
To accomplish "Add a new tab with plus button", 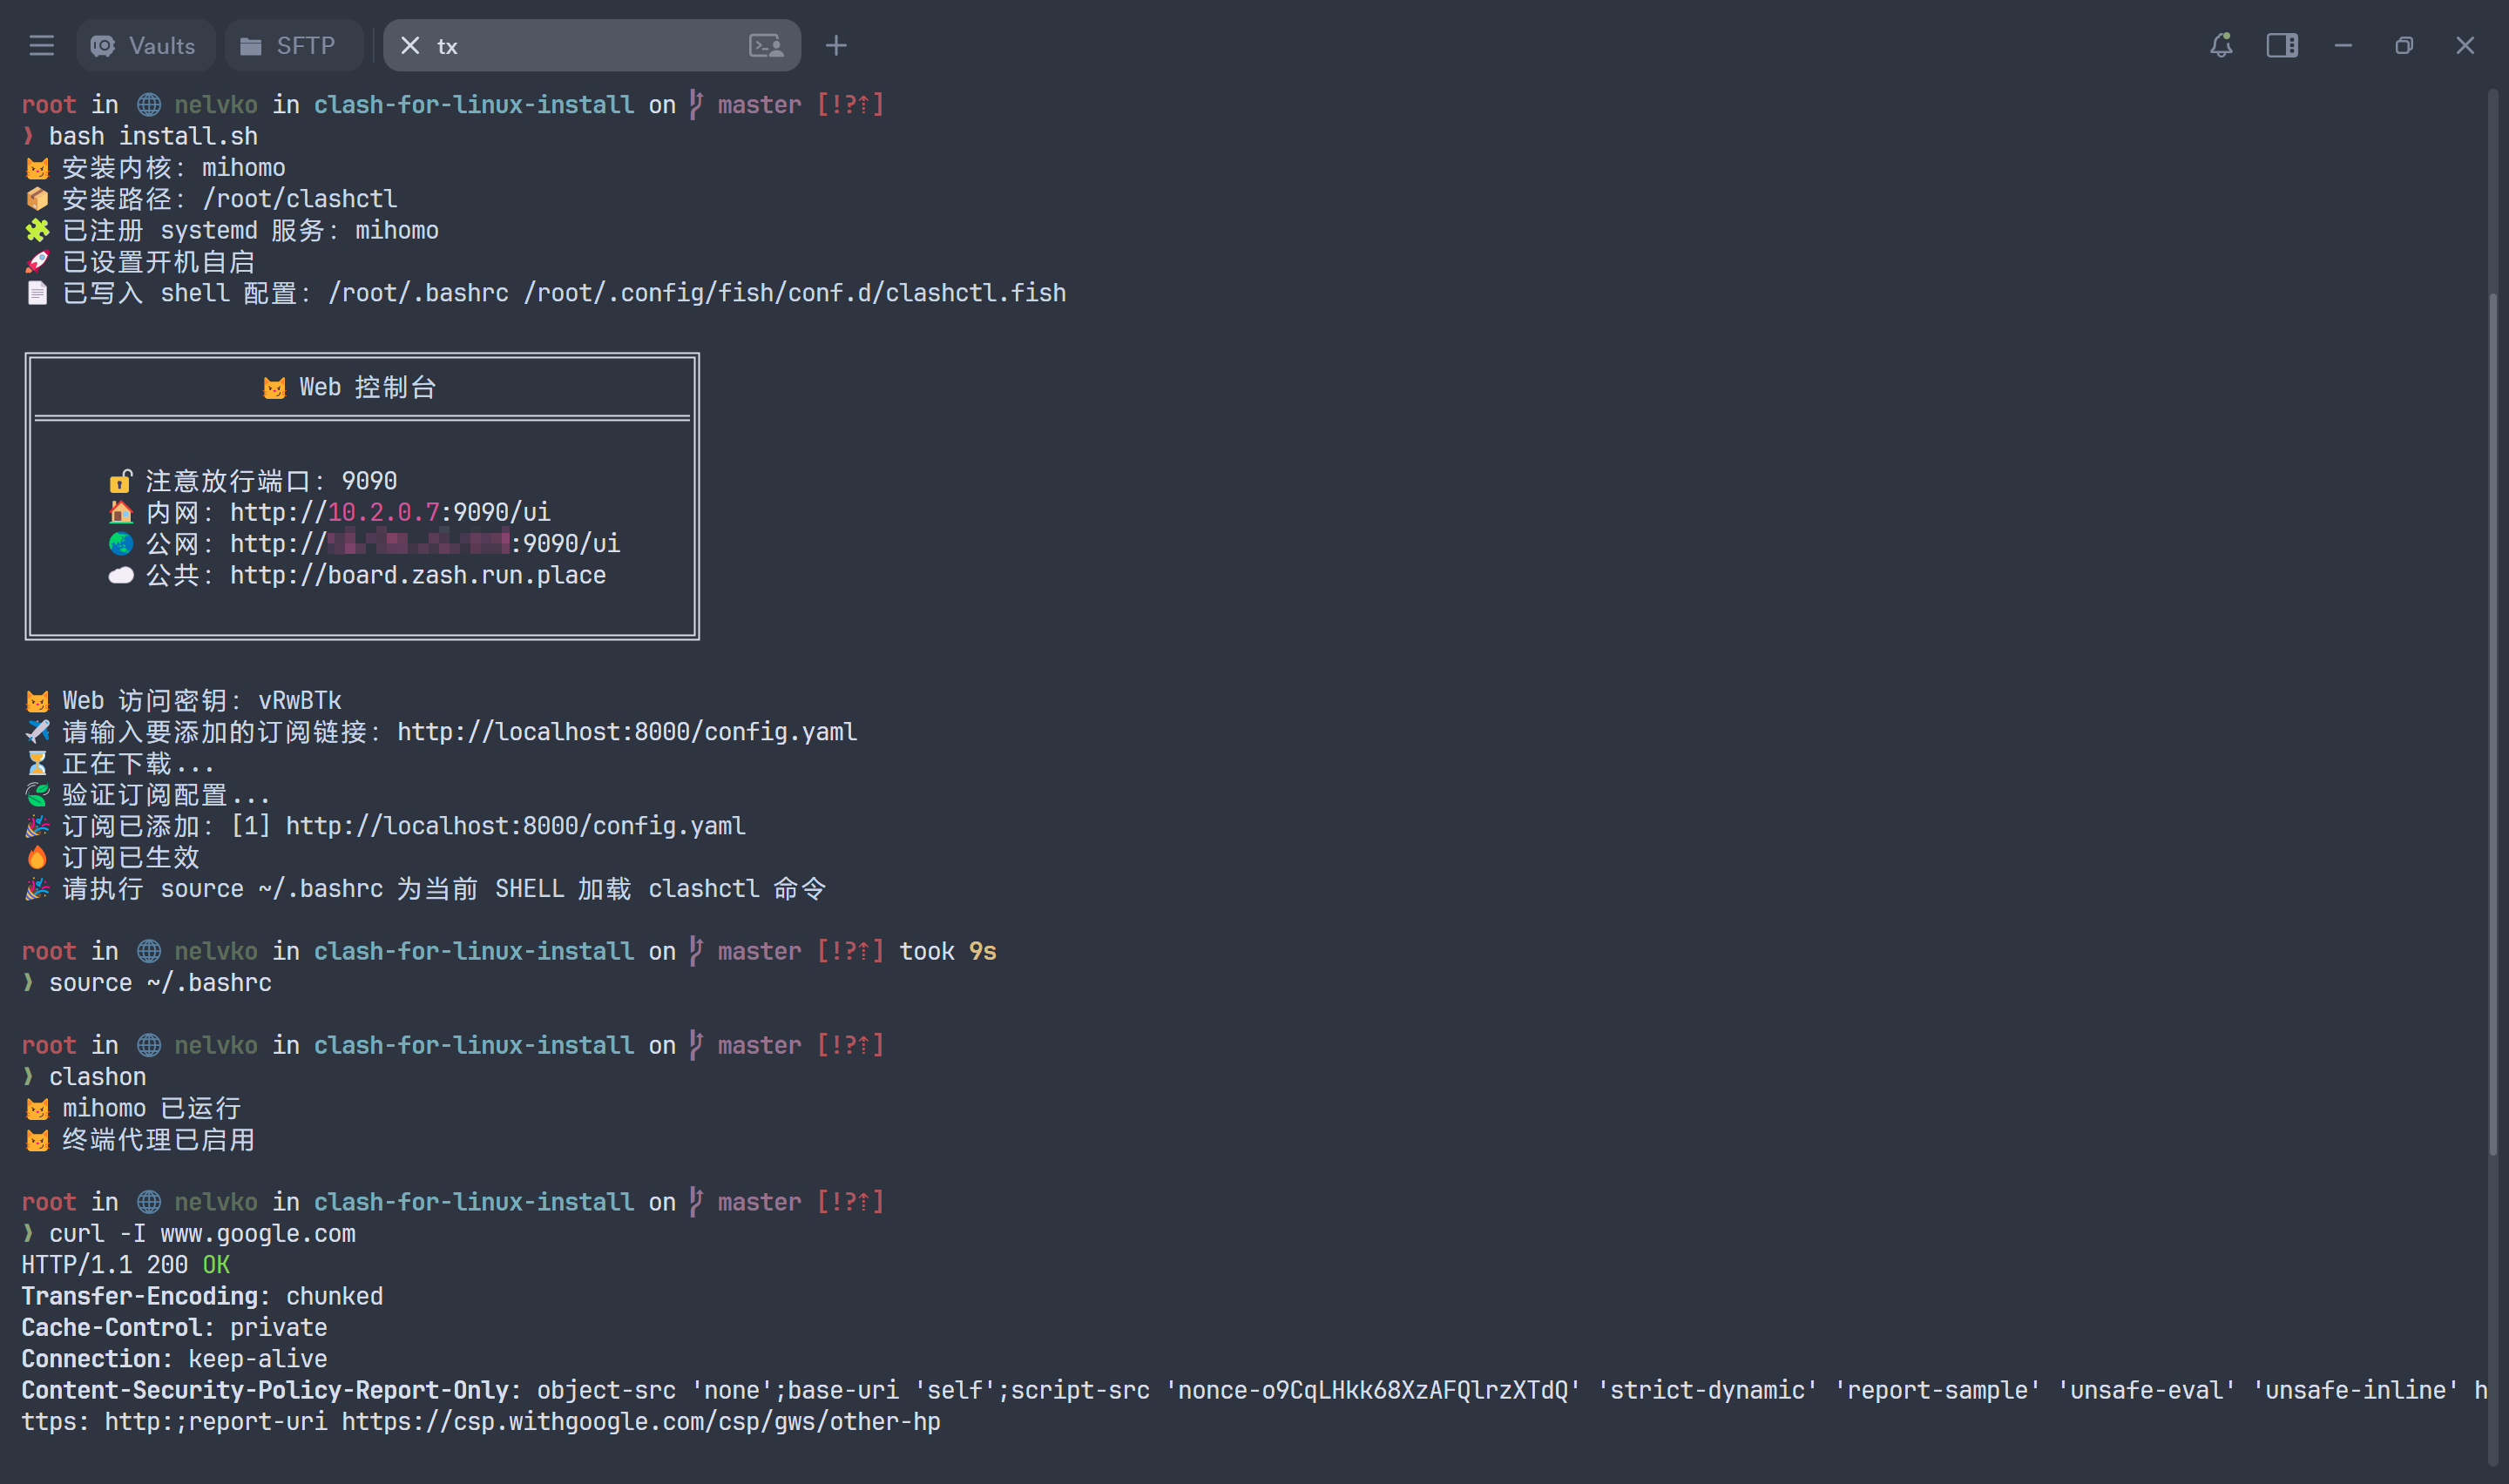I will (x=836, y=46).
